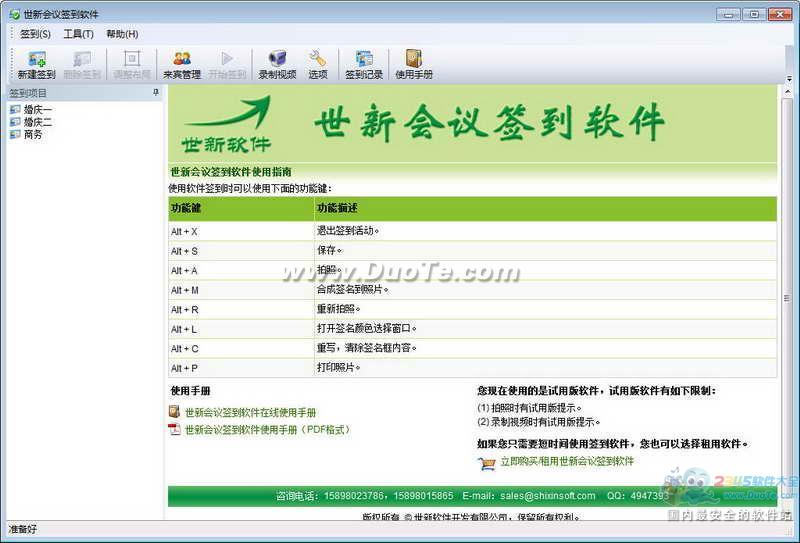Viewport: 800px width, 543px height.
Task: Select 商务 in the sign-in project list
Action: click(x=33, y=134)
